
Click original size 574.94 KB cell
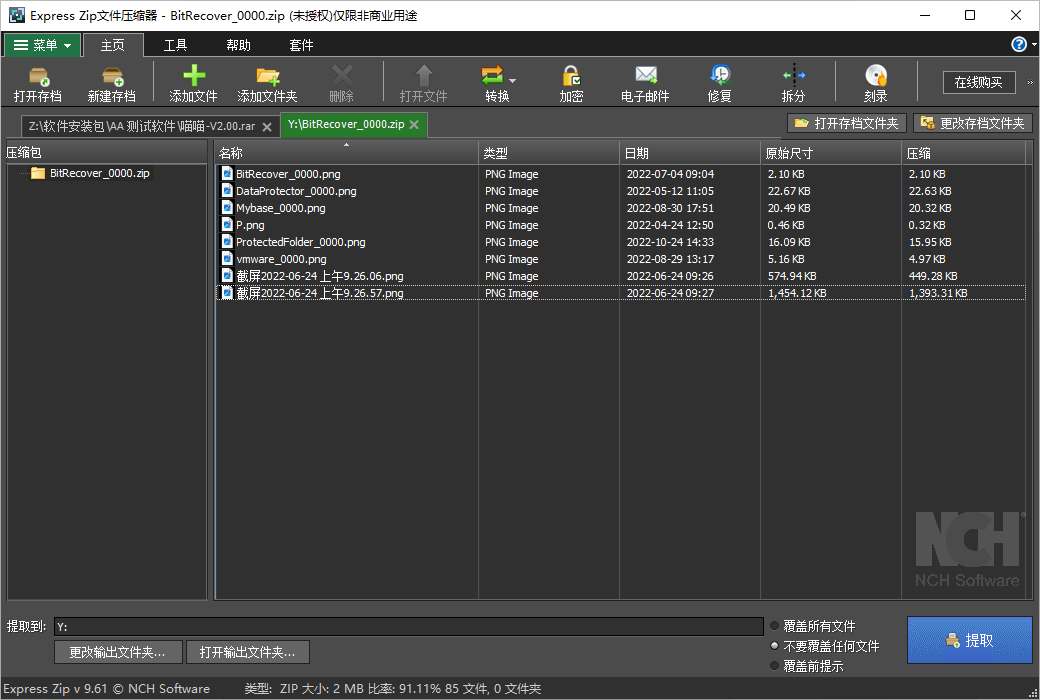coord(792,276)
